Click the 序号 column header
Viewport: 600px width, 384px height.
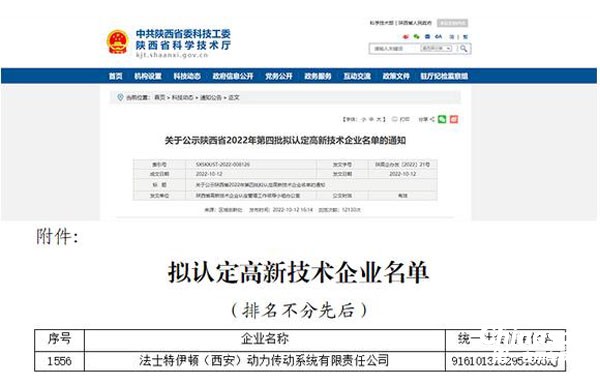point(59,339)
